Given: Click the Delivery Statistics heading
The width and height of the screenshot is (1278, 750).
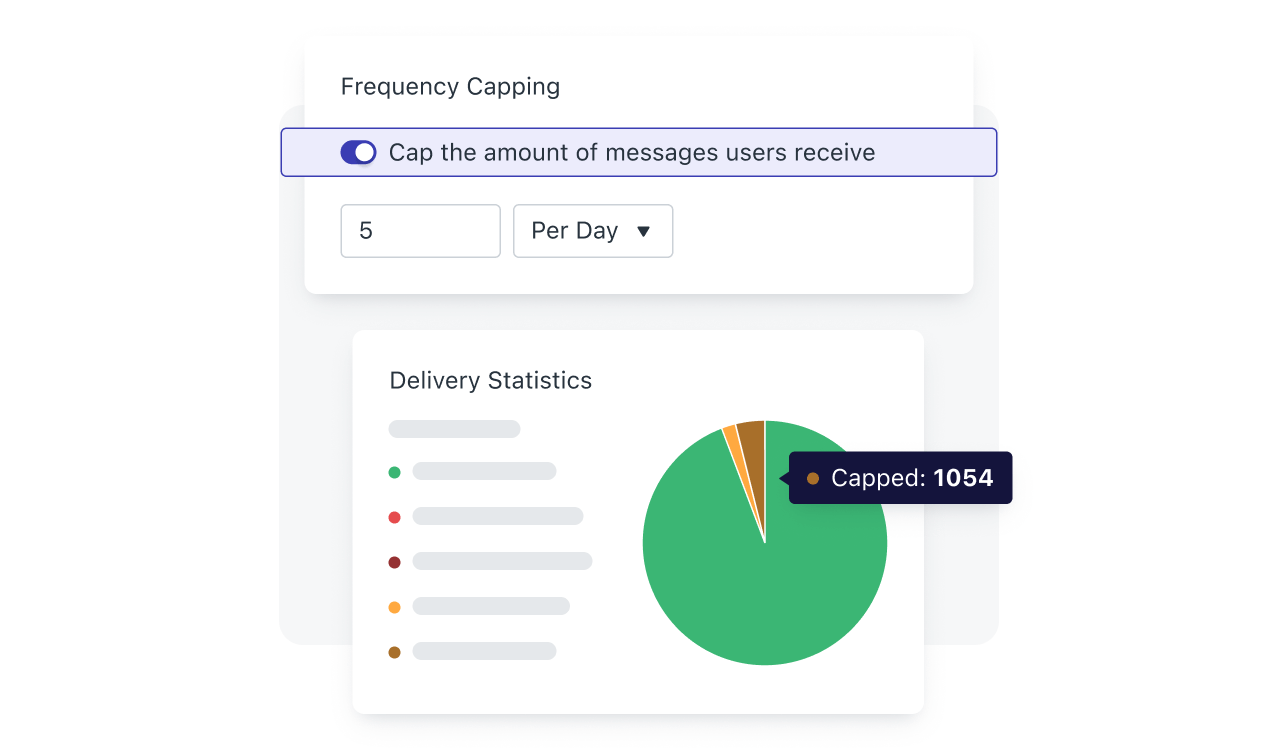Looking at the screenshot, I should click(490, 381).
